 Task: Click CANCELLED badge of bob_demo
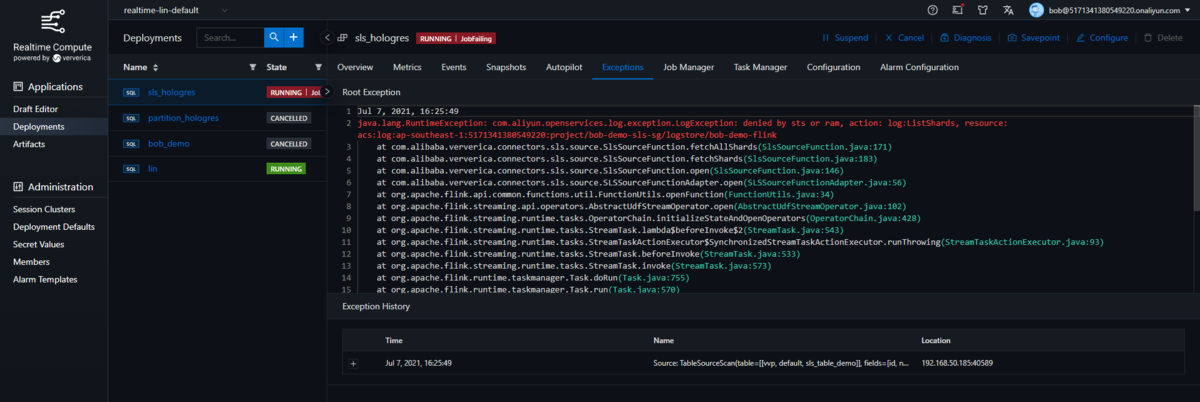pos(288,143)
